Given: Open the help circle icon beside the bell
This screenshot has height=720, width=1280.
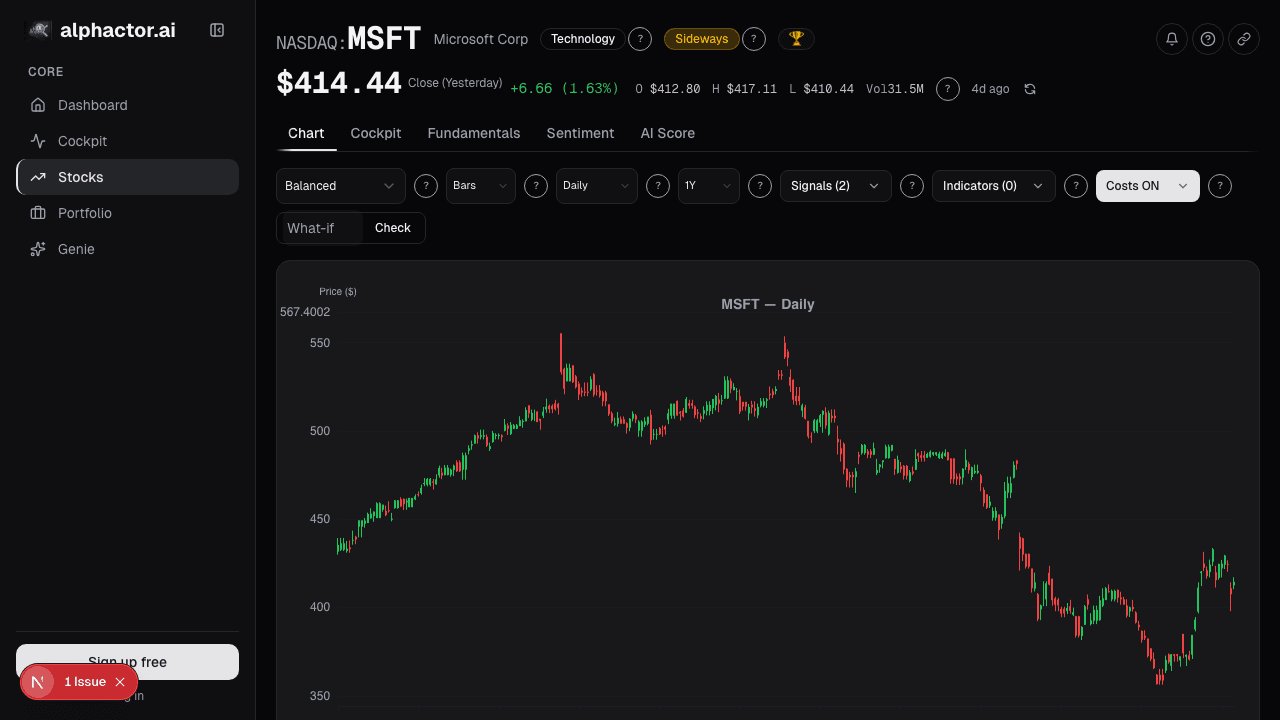Looking at the screenshot, I should coord(1208,39).
